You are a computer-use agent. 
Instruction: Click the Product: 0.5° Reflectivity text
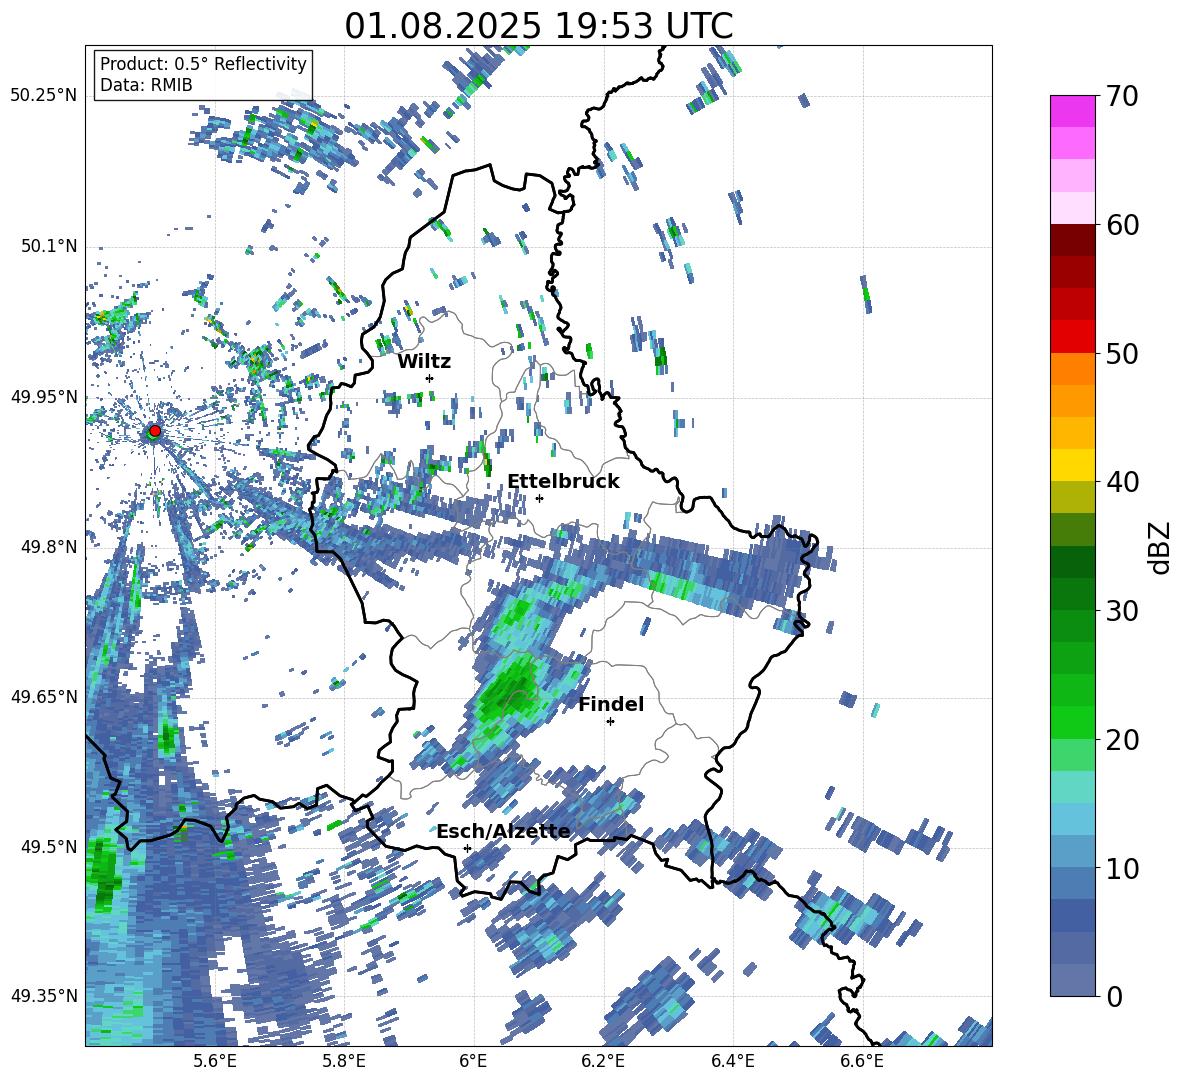[203, 63]
